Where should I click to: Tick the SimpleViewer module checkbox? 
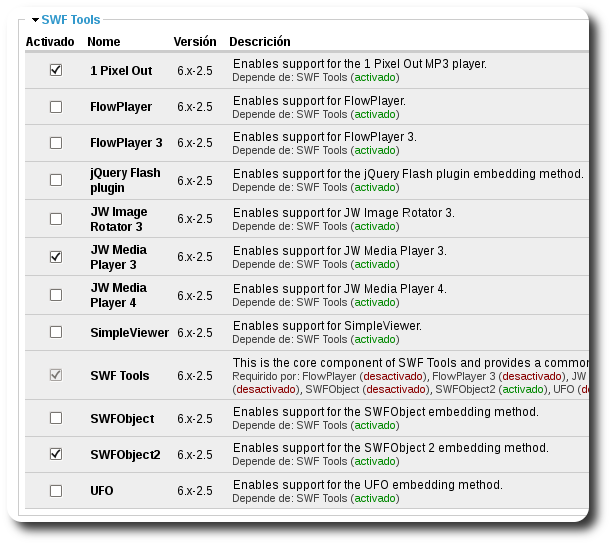56,332
